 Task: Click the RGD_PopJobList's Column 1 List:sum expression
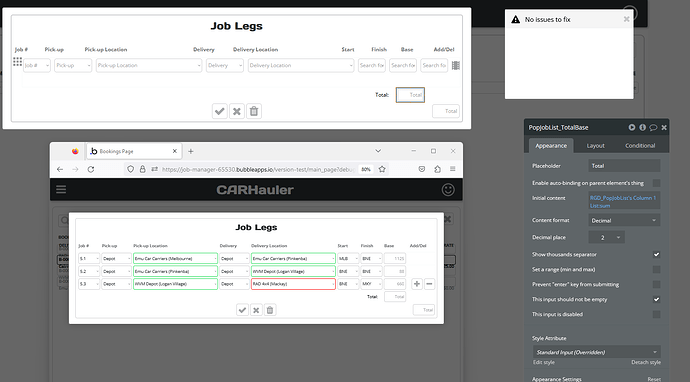(624, 202)
